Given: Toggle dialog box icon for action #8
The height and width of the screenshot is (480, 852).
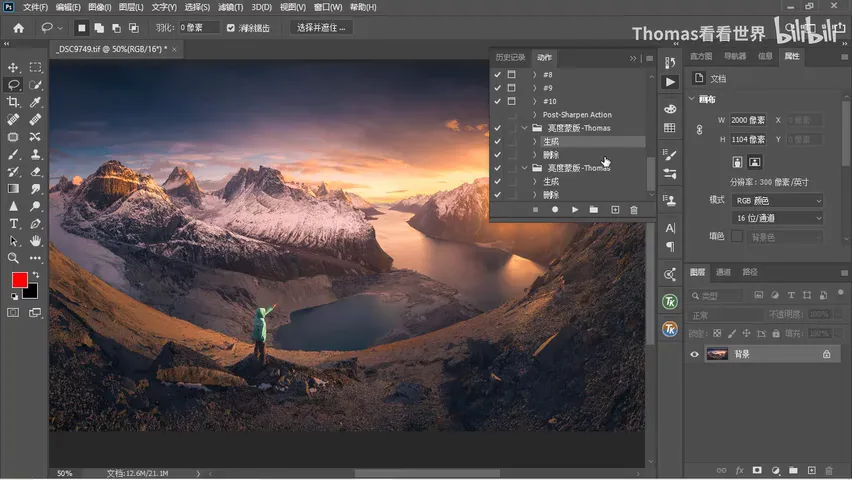Looking at the screenshot, I should (511, 74).
